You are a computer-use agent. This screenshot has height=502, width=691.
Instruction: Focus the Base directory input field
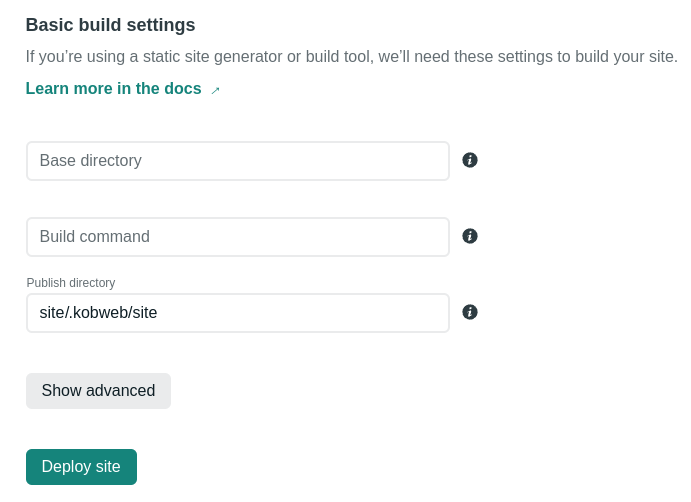coord(238,161)
